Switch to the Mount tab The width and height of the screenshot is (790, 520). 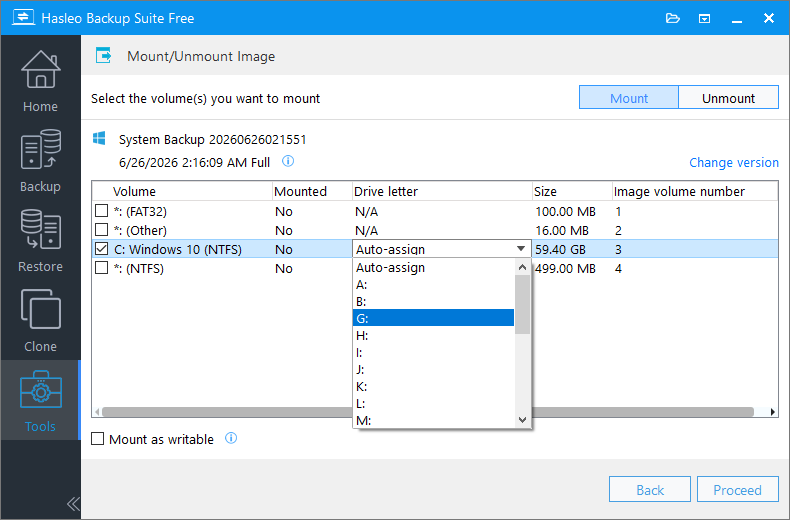point(629,98)
